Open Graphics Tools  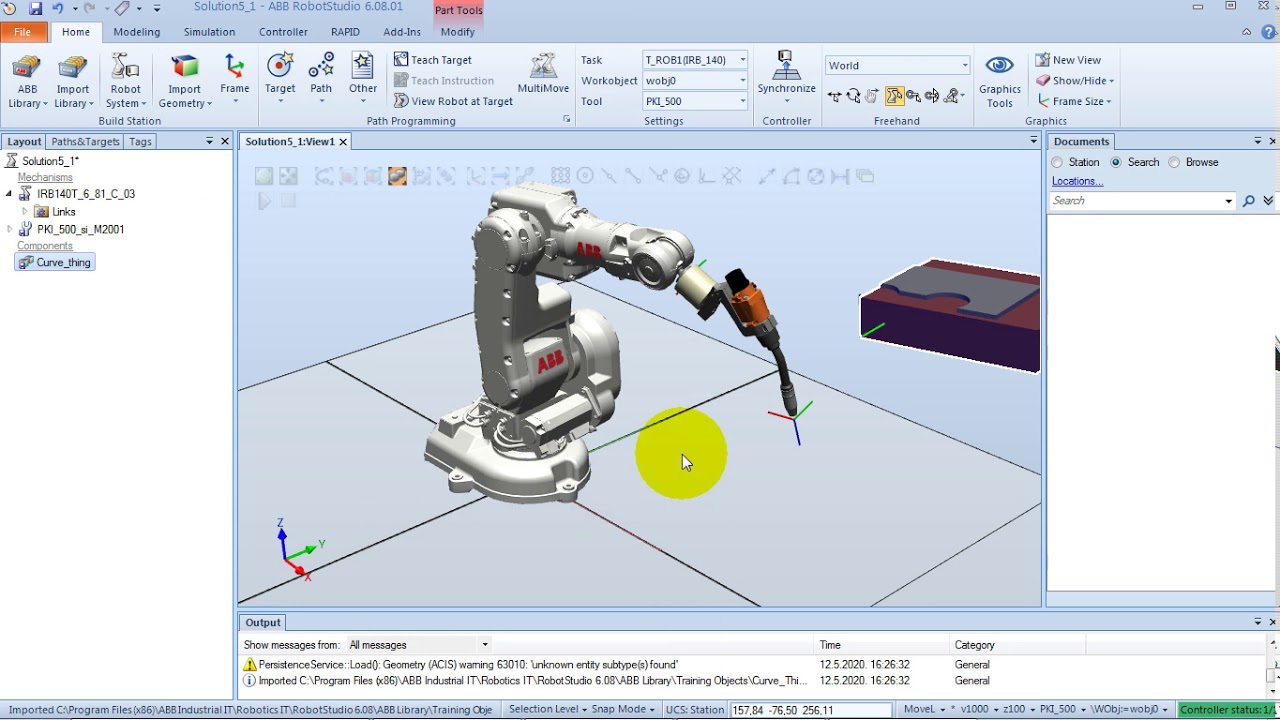(x=1000, y=82)
